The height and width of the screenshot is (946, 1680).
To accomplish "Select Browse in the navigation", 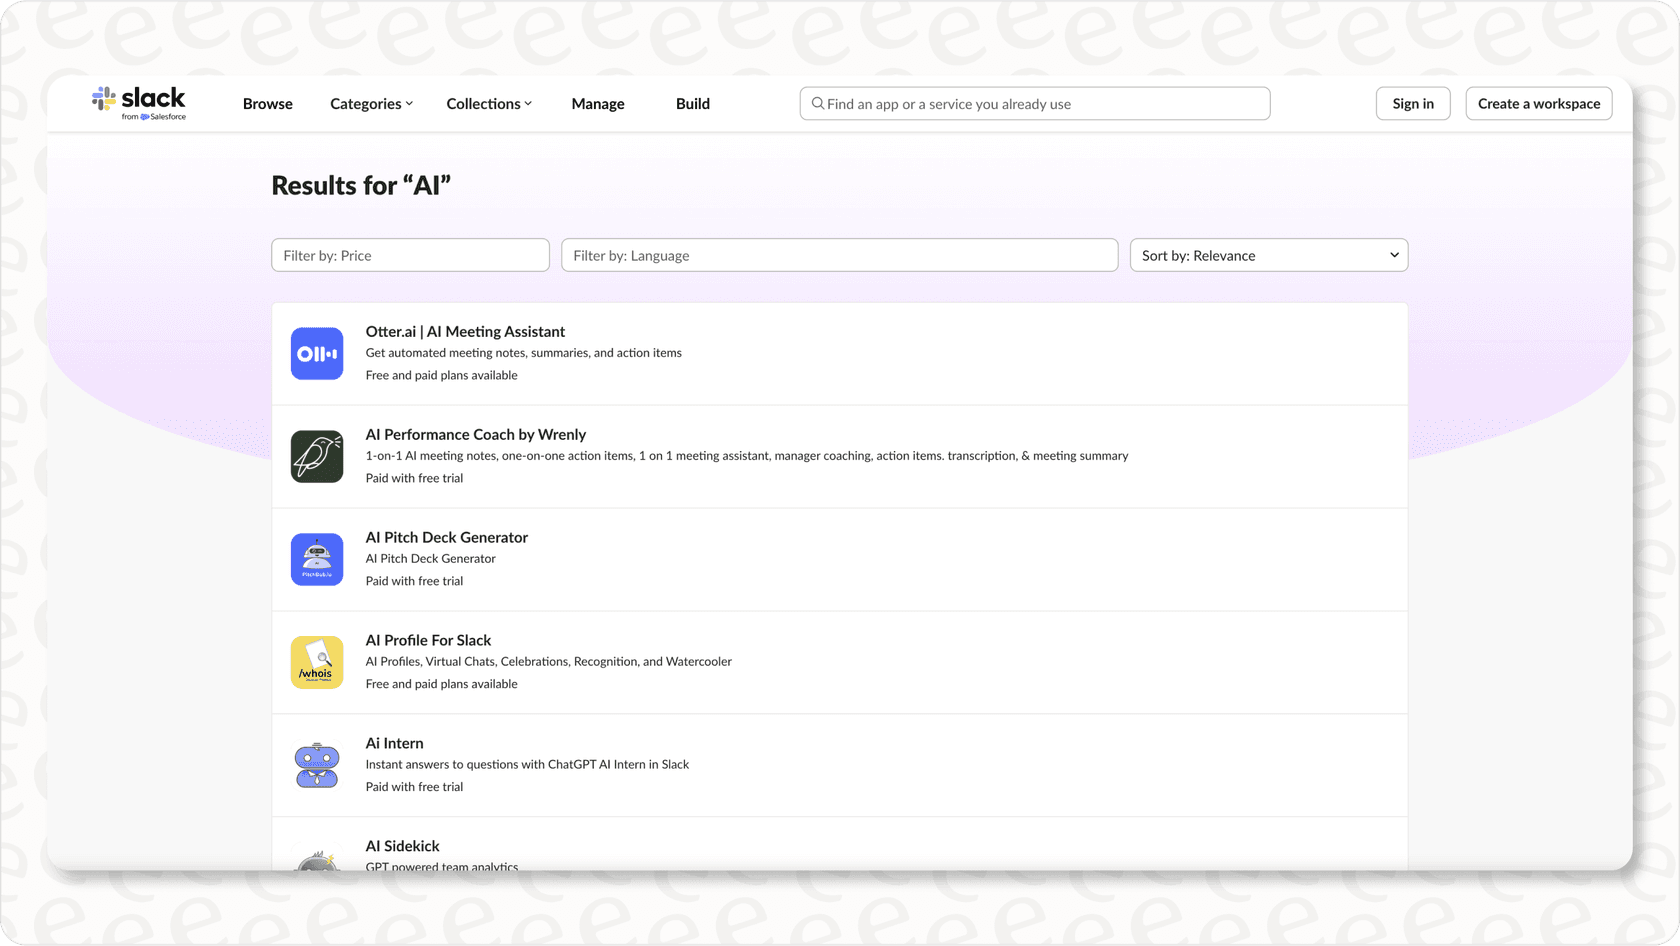I will coord(267,103).
